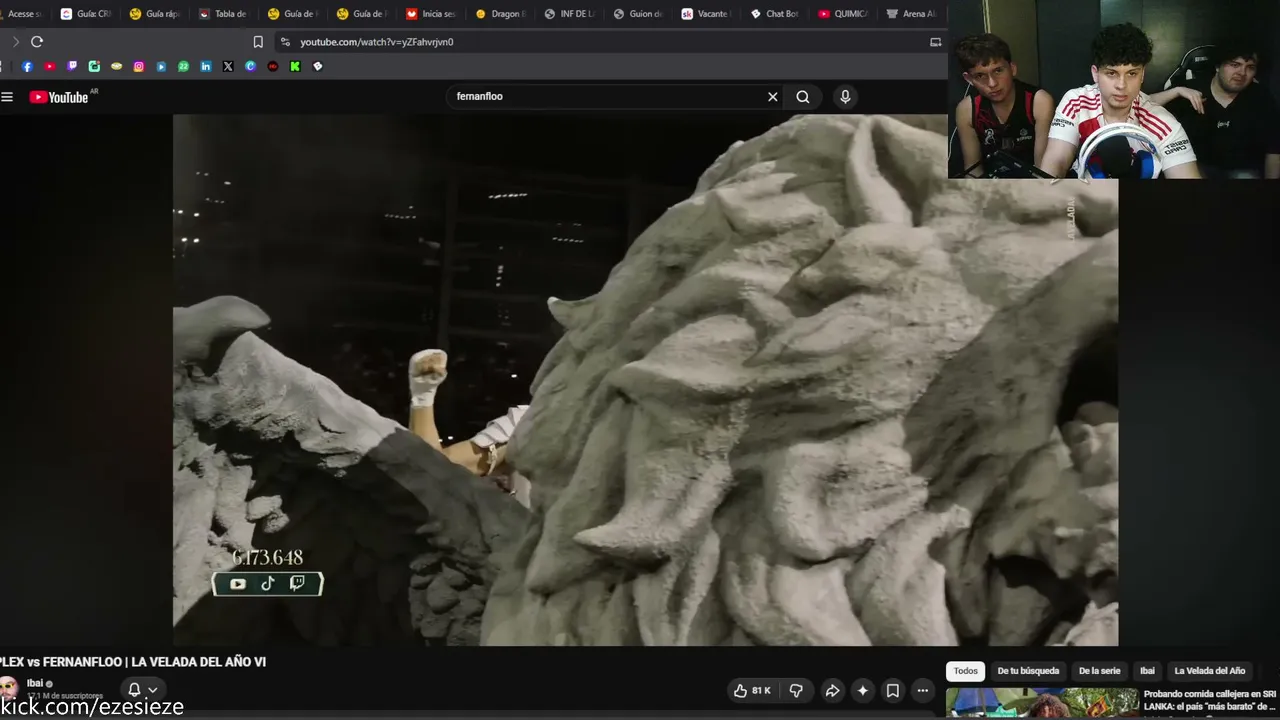The width and height of the screenshot is (1280, 720).
Task: Open the Guía rápi browser tab
Action: pyautogui.click(x=154, y=14)
